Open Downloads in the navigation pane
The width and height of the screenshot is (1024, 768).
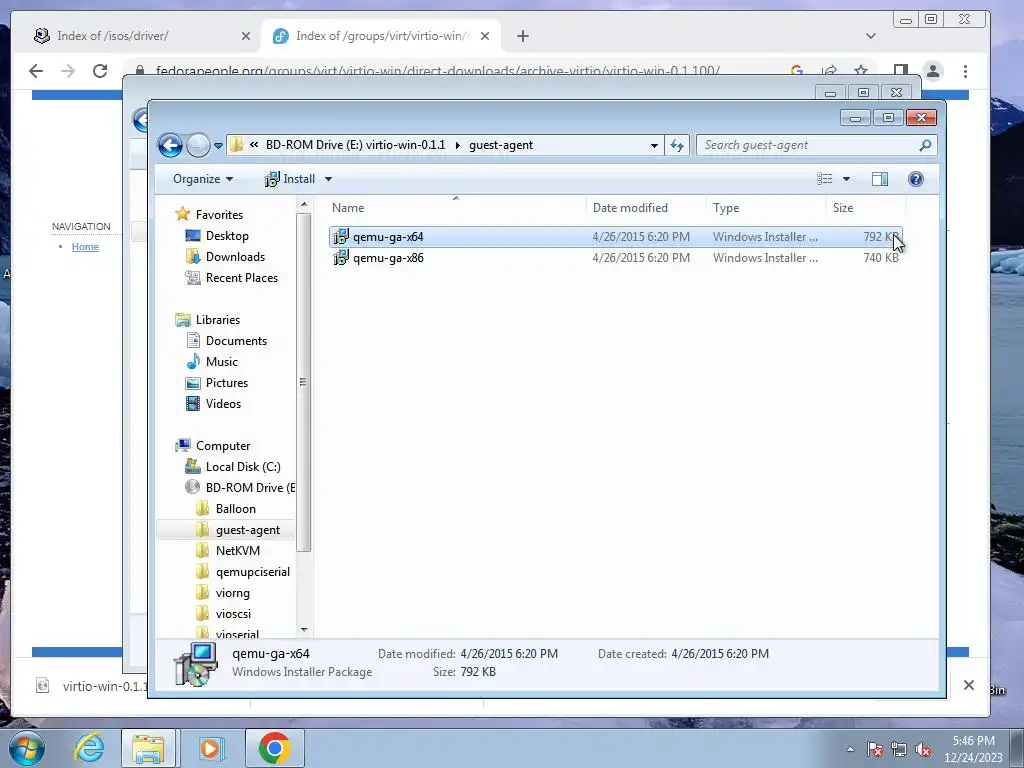[235, 257]
